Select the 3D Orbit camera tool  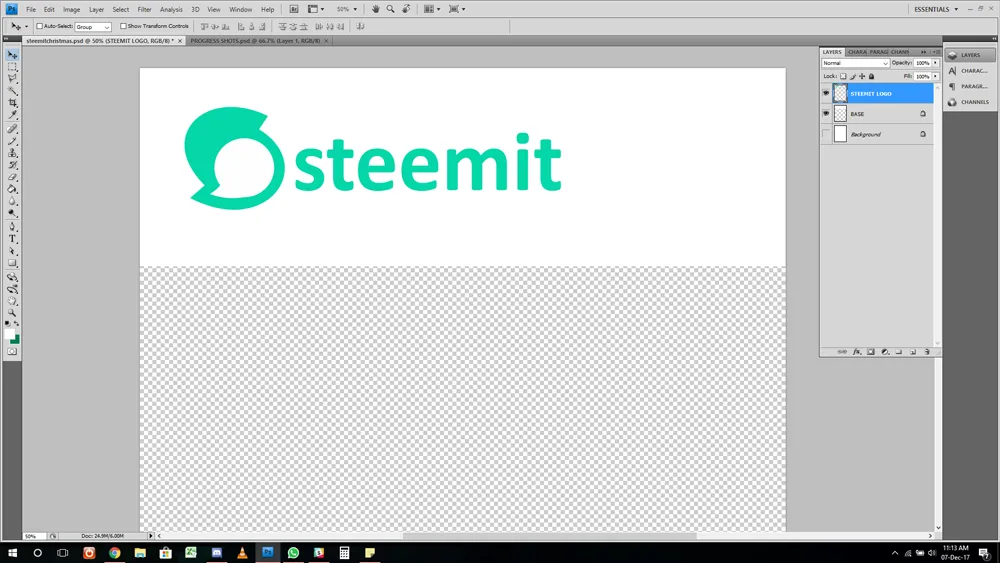pos(12,289)
